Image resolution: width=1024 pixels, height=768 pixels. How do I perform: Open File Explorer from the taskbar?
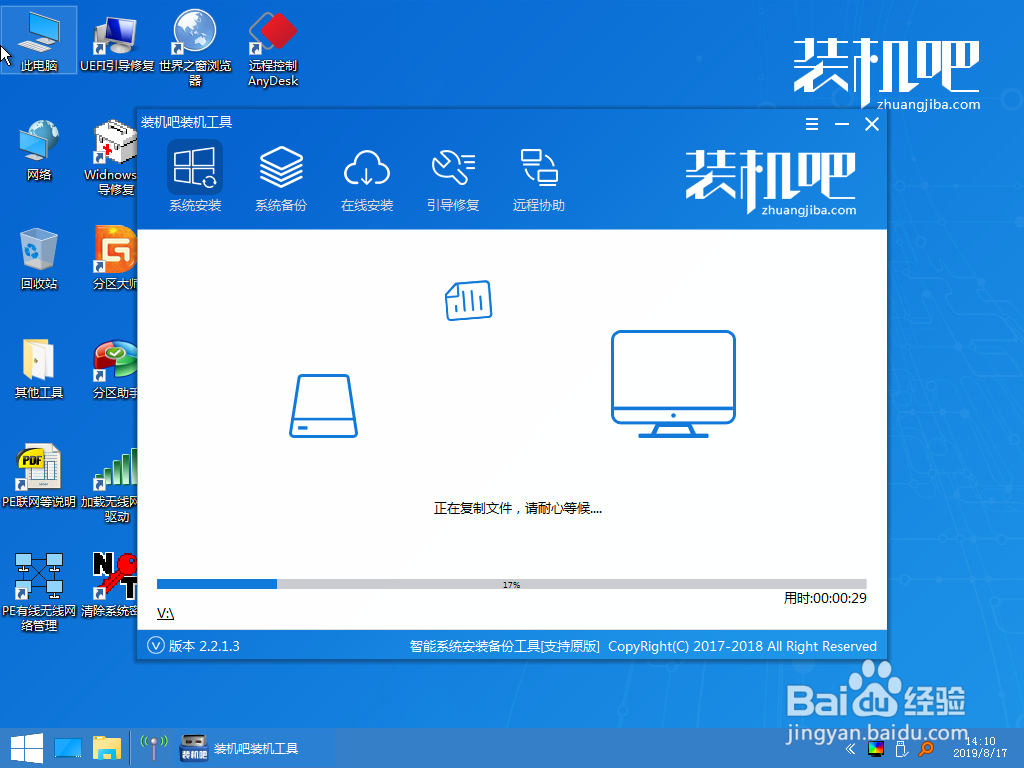tap(106, 748)
